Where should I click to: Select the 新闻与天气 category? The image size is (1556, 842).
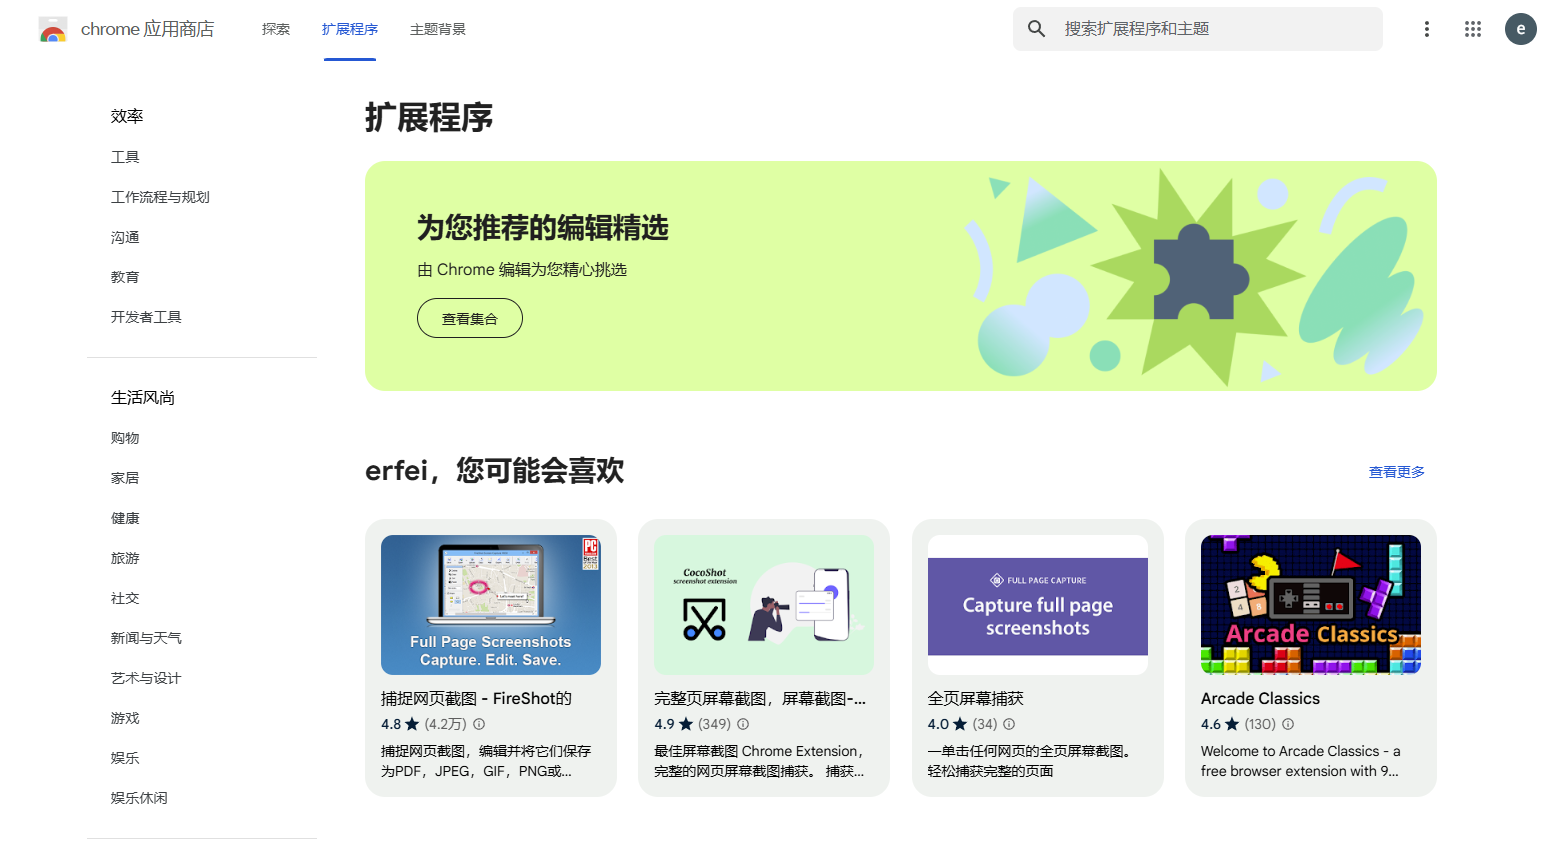click(146, 638)
